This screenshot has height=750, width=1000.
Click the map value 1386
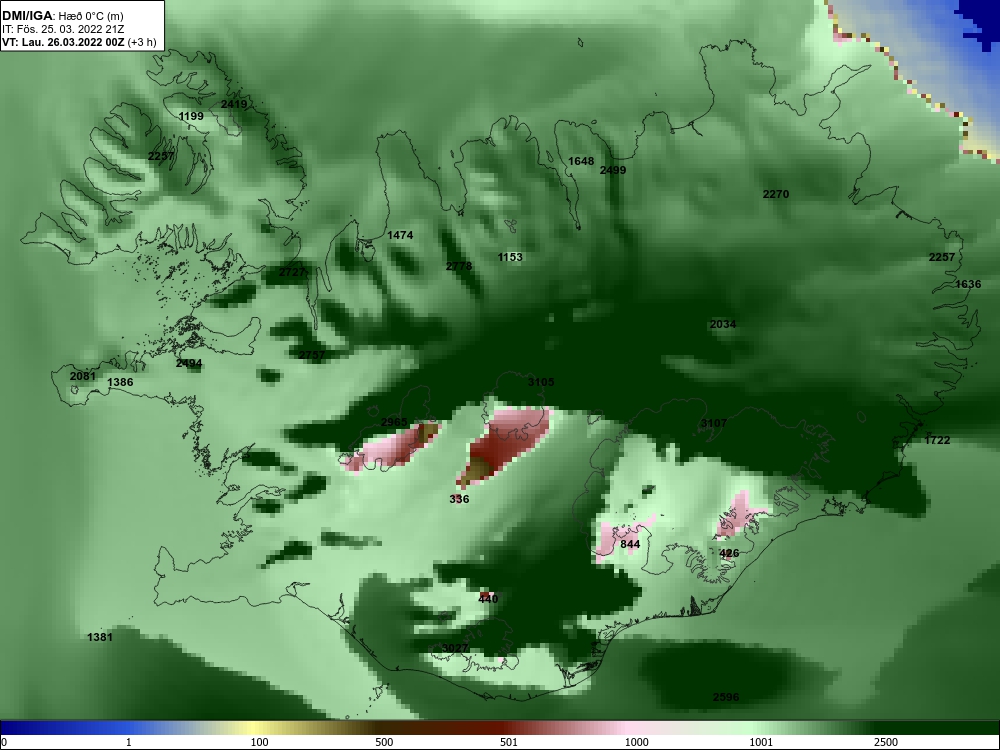(120, 383)
